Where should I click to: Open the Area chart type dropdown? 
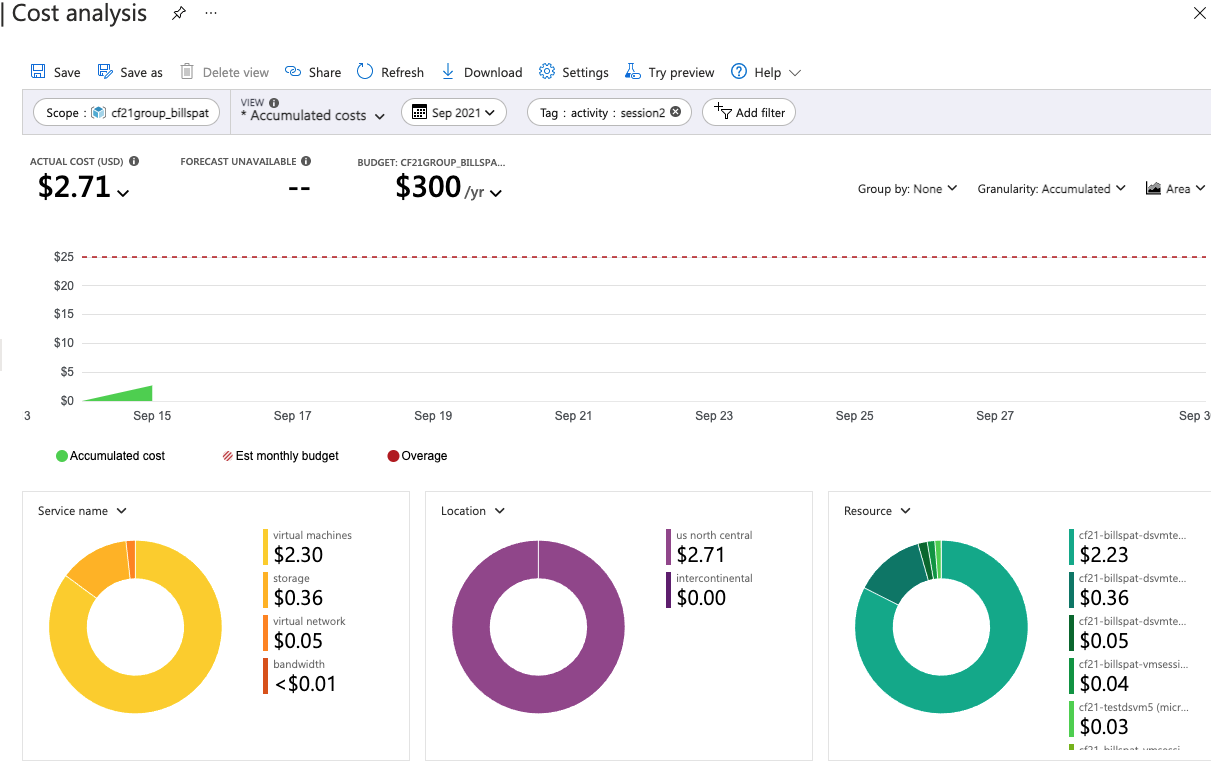coord(1176,188)
